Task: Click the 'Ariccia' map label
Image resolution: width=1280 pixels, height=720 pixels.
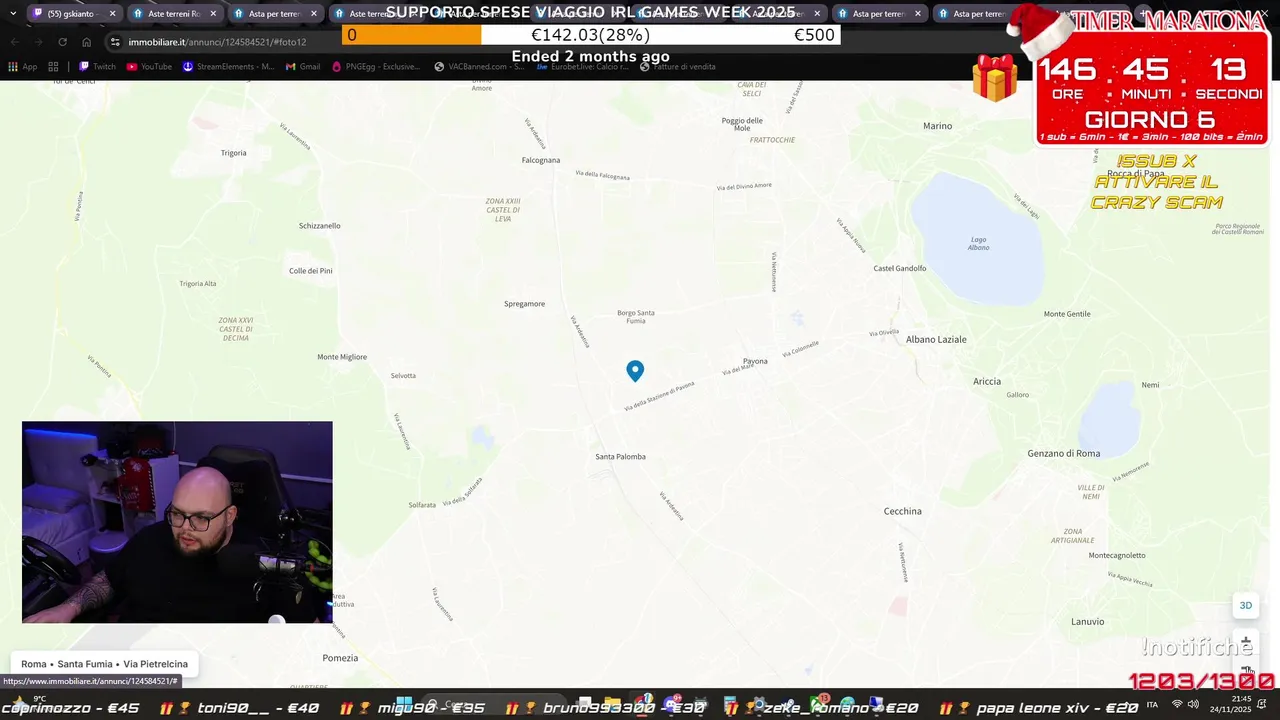Action: 987,382
